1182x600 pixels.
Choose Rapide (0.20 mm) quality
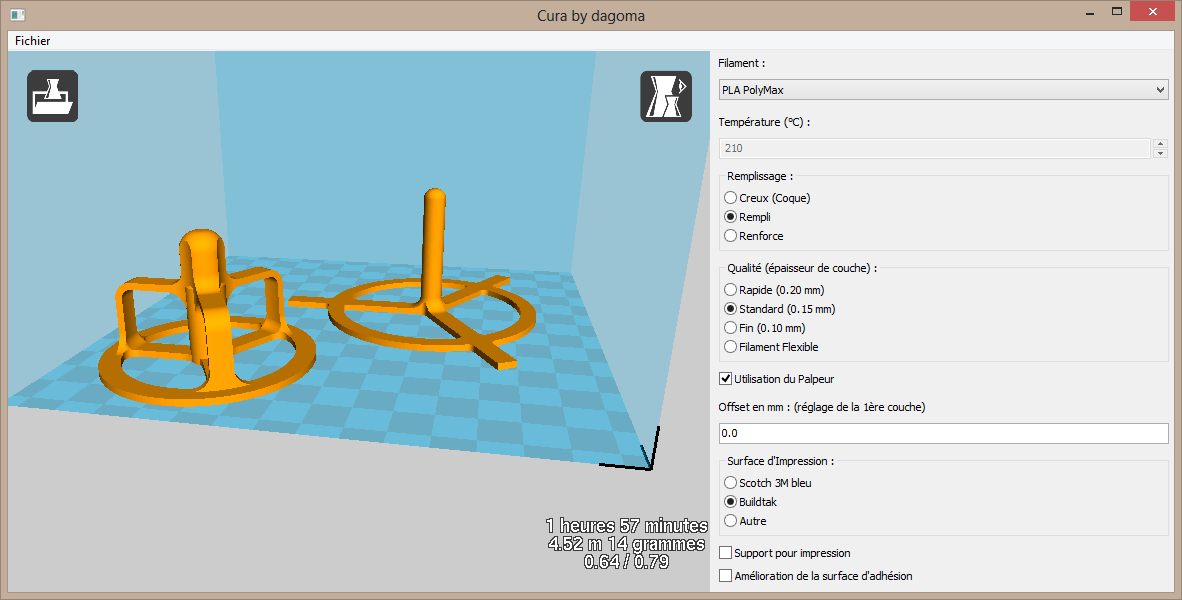click(x=731, y=290)
